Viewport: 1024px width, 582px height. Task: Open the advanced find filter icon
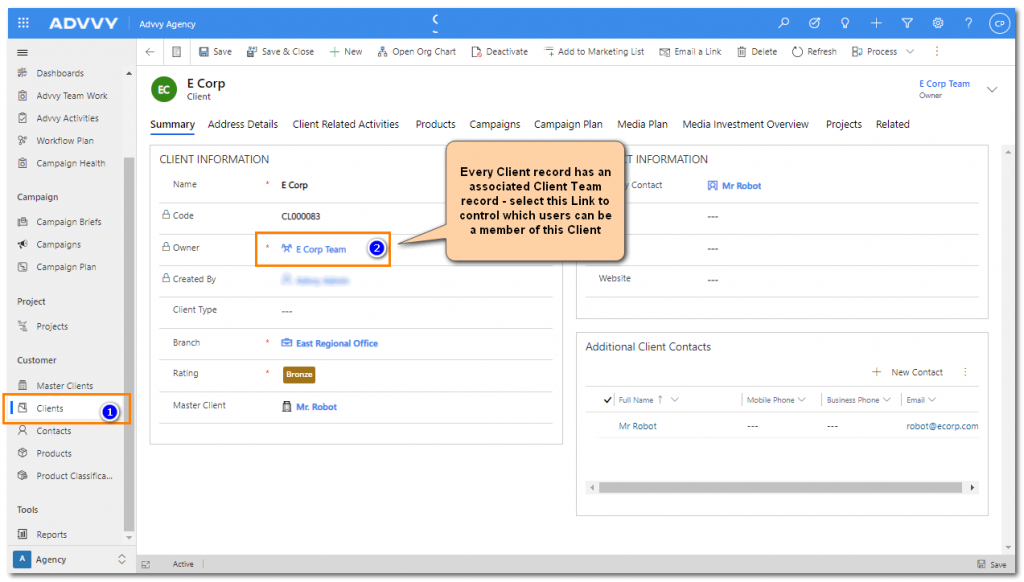click(x=907, y=23)
